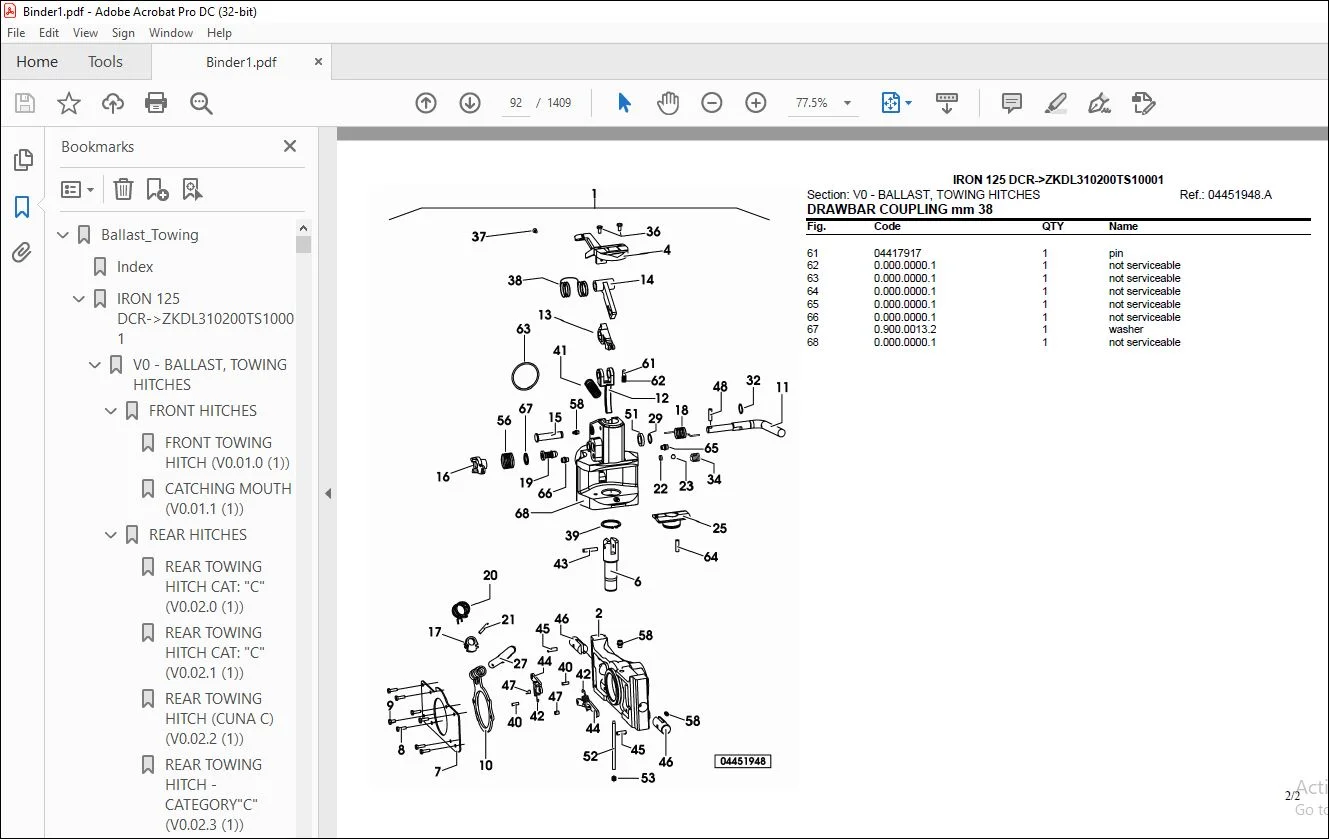
Task: Open the File menu
Action: (x=16, y=33)
